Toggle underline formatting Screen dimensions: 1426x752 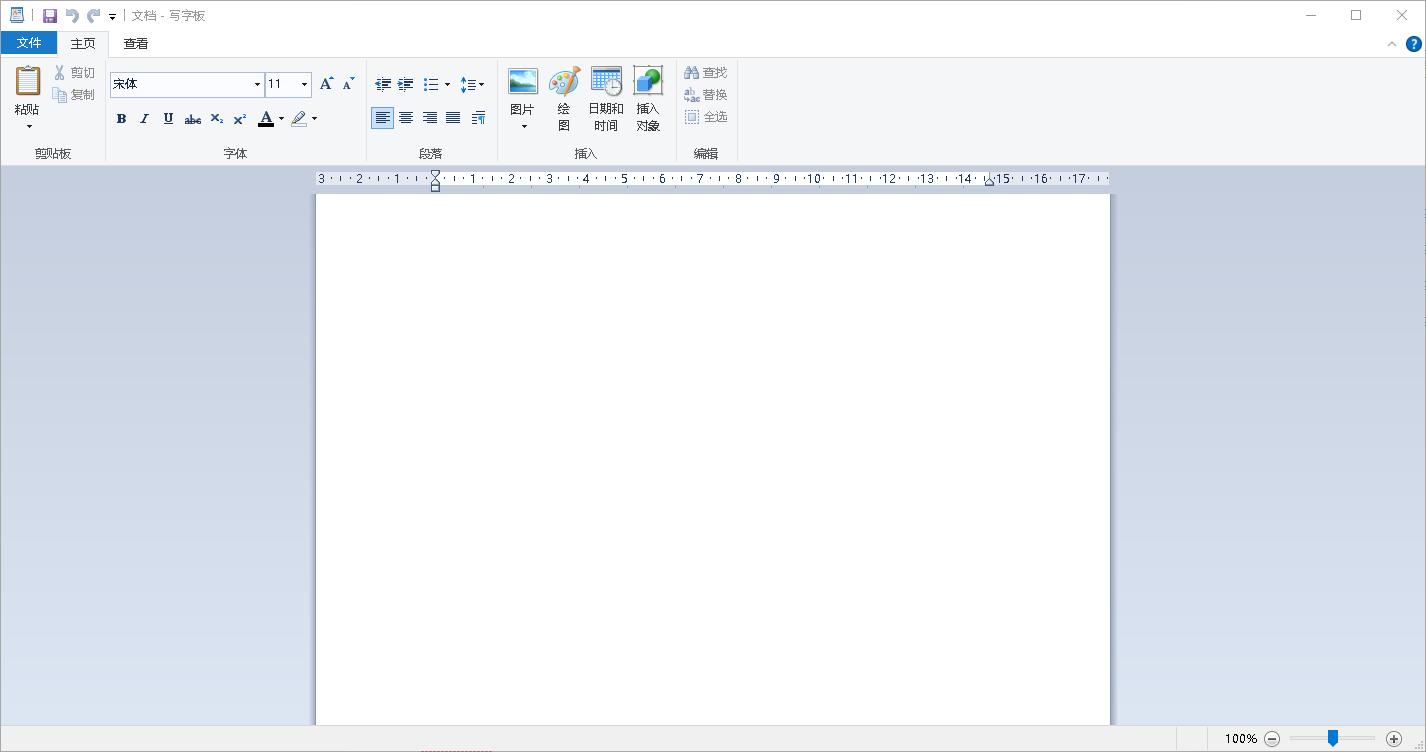pyautogui.click(x=168, y=118)
